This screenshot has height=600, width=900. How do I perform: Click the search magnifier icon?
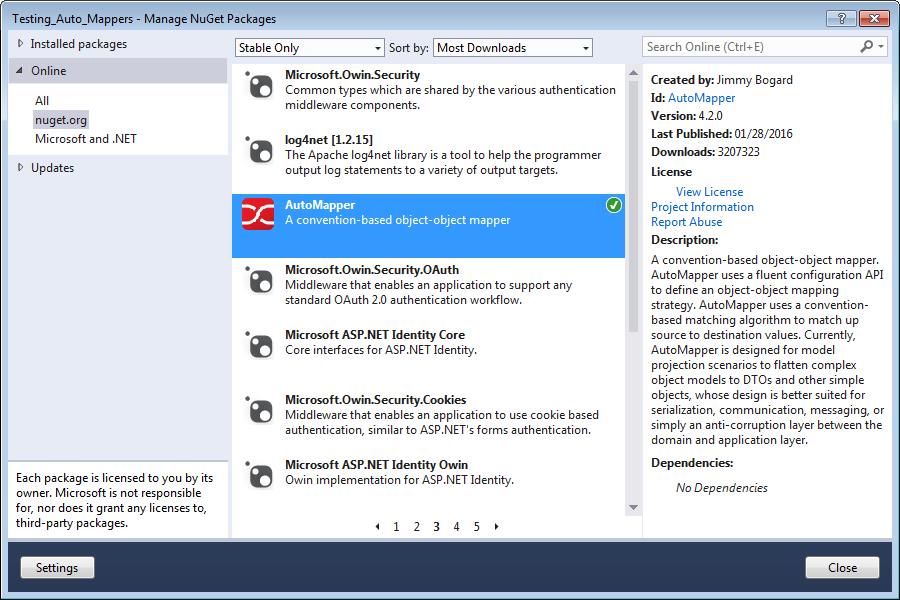(866, 47)
